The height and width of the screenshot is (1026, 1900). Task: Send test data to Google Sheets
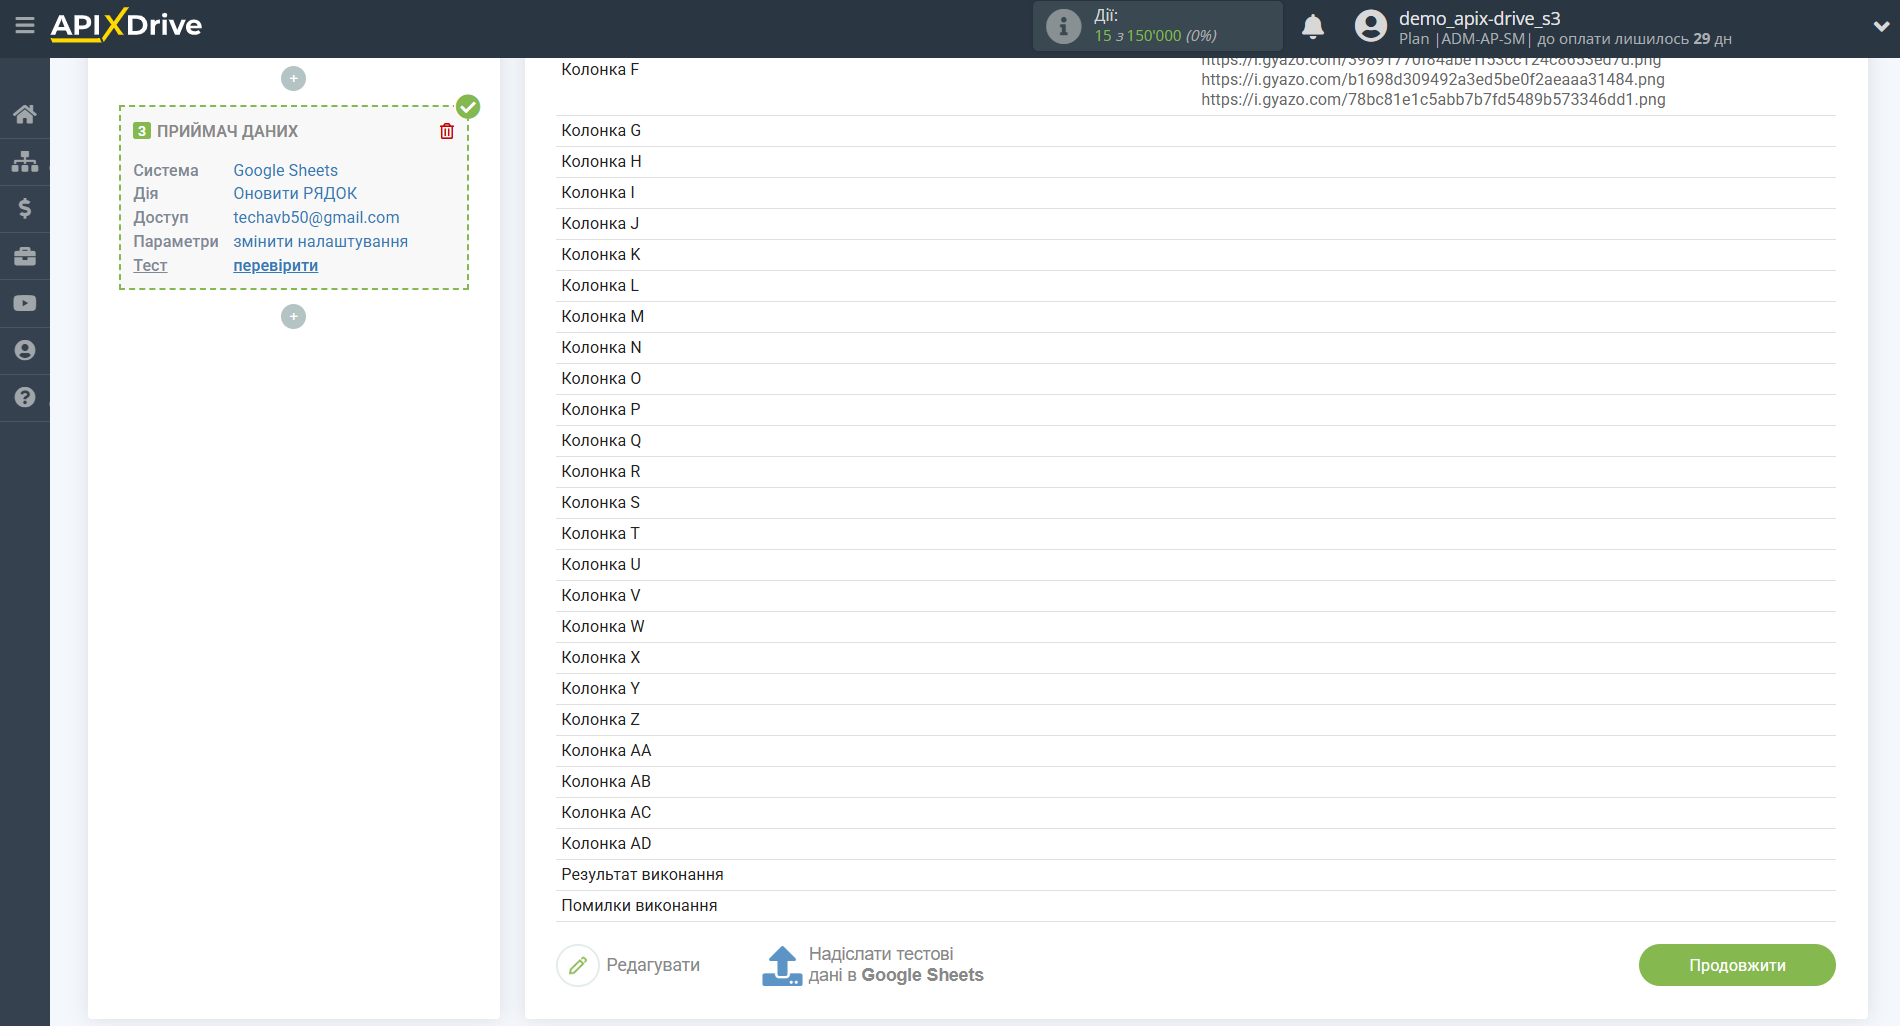(x=873, y=965)
